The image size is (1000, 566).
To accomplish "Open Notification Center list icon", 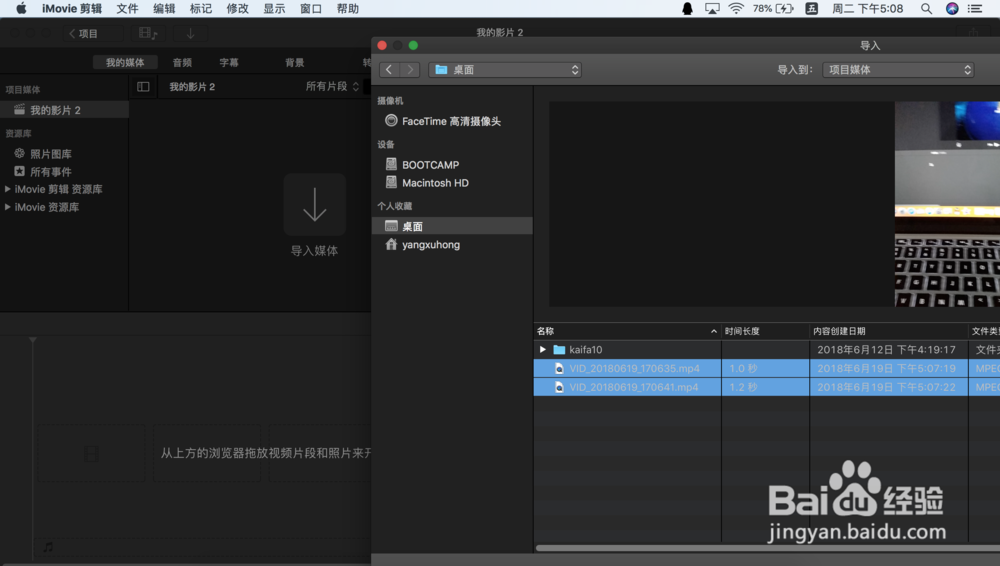I will click(975, 8).
